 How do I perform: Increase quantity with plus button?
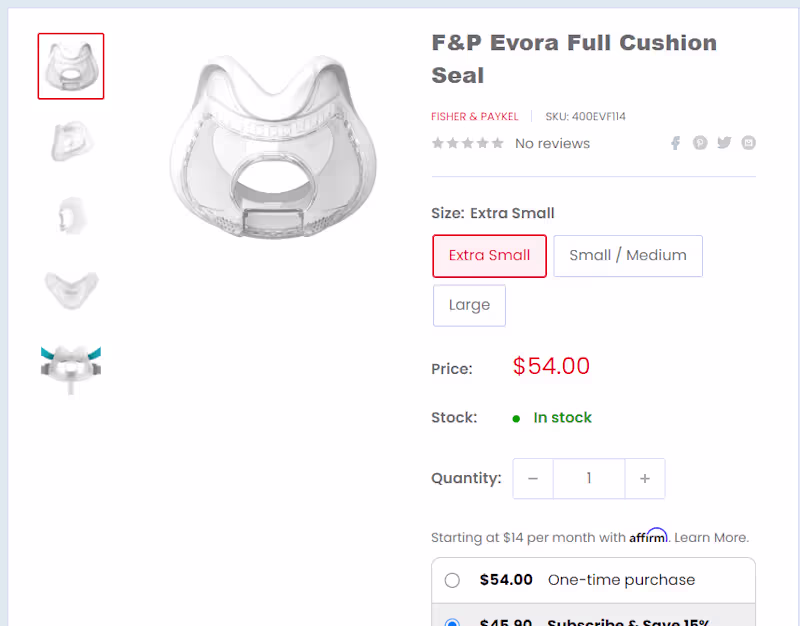click(645, 479)
